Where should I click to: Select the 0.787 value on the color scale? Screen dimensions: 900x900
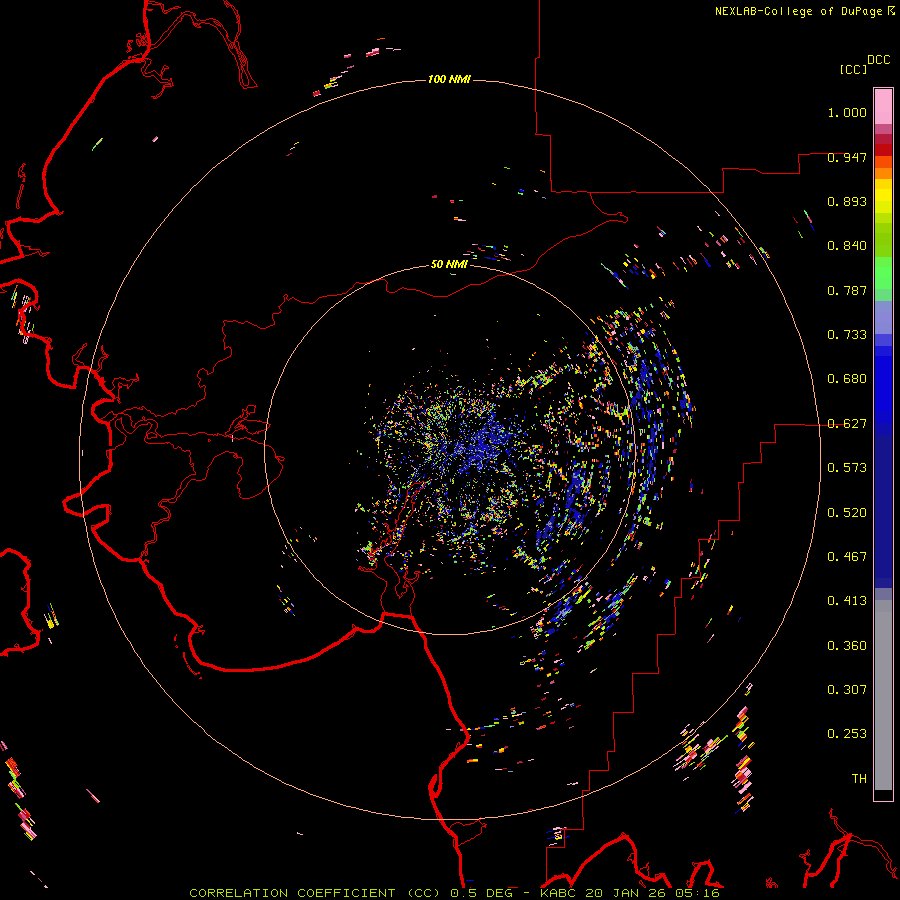[x=847, y=290]
